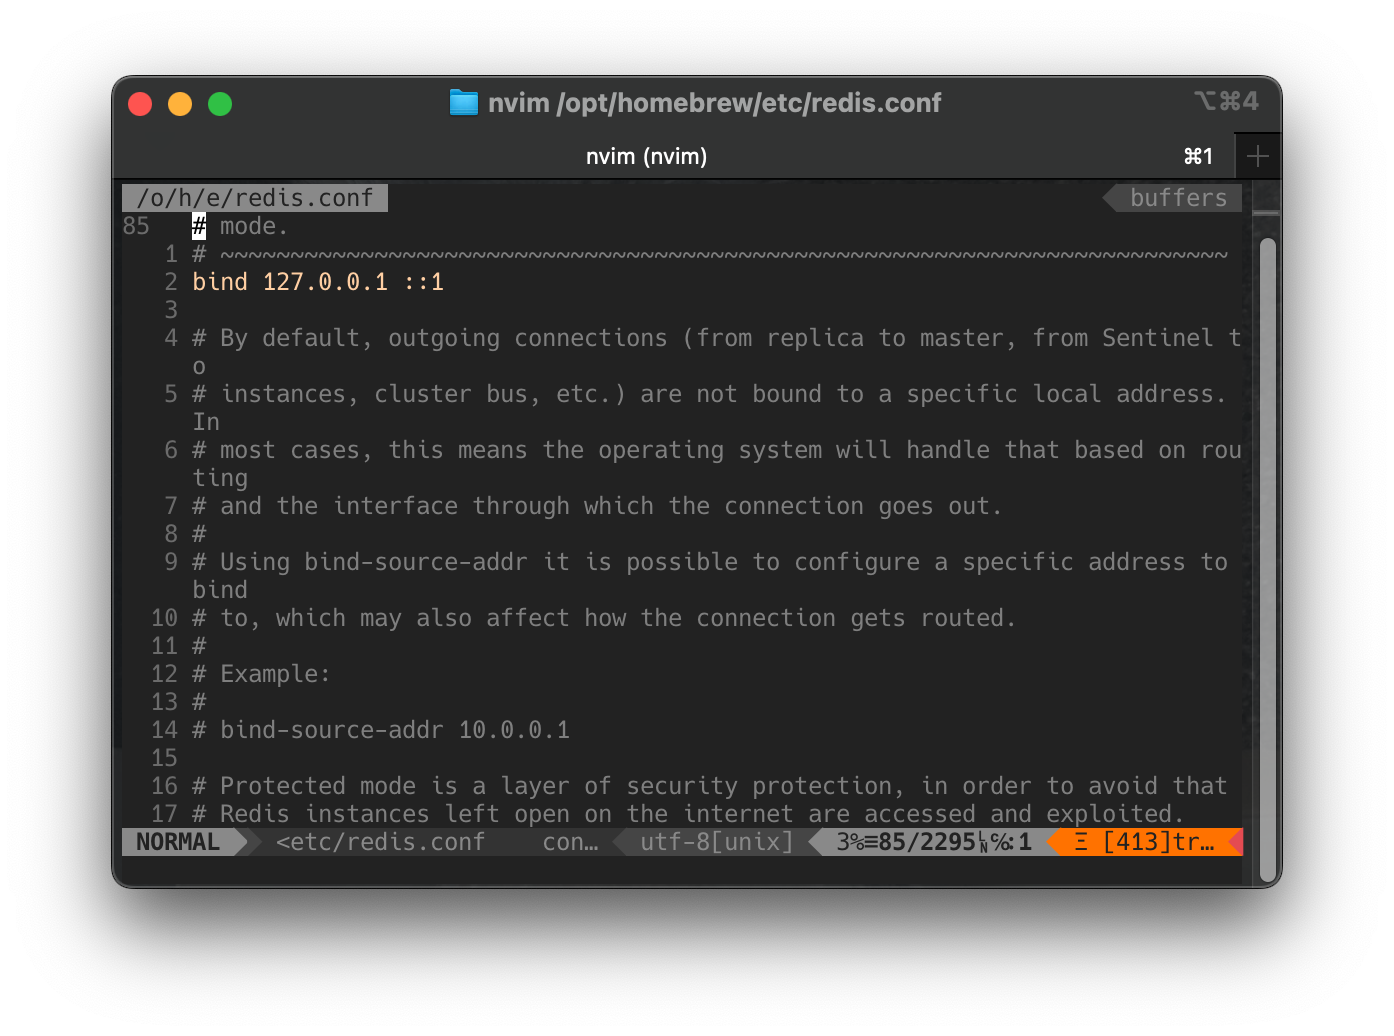Click line '# and the interface through which'
The image size is (1394, 1036).
click(x=597, y=506)
